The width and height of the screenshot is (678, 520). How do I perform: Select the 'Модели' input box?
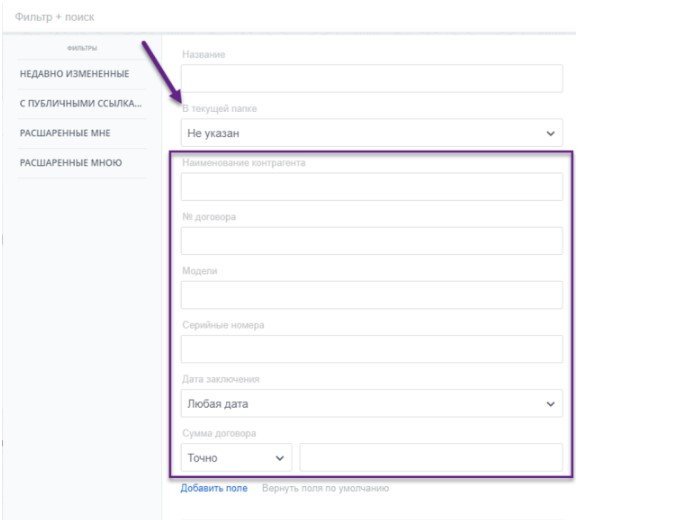pyautogui.click(x=371, y=295)
